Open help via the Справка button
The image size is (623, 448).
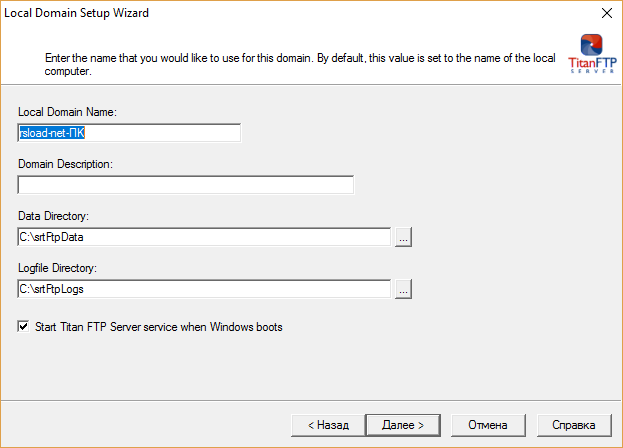point(573,425)
